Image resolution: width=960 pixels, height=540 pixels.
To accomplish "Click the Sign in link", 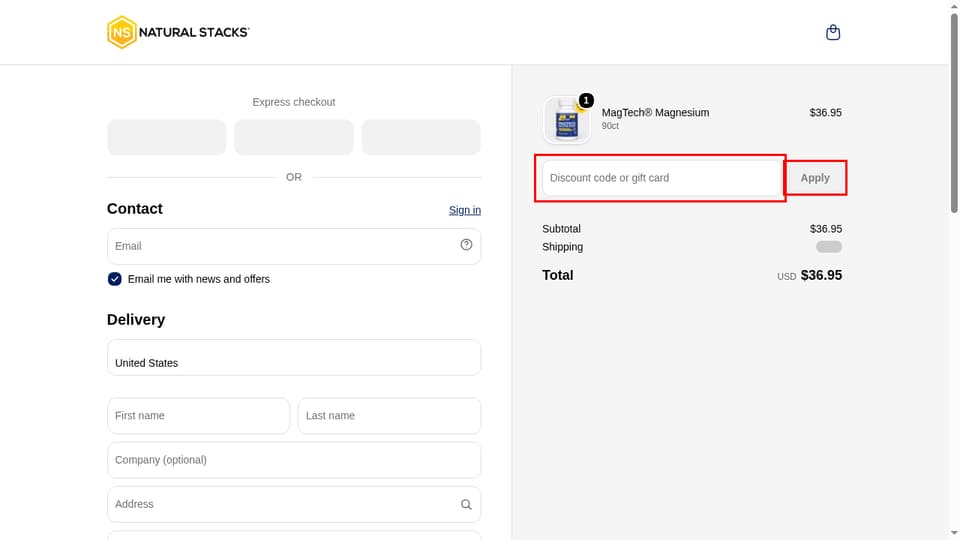I will [465, 210].
